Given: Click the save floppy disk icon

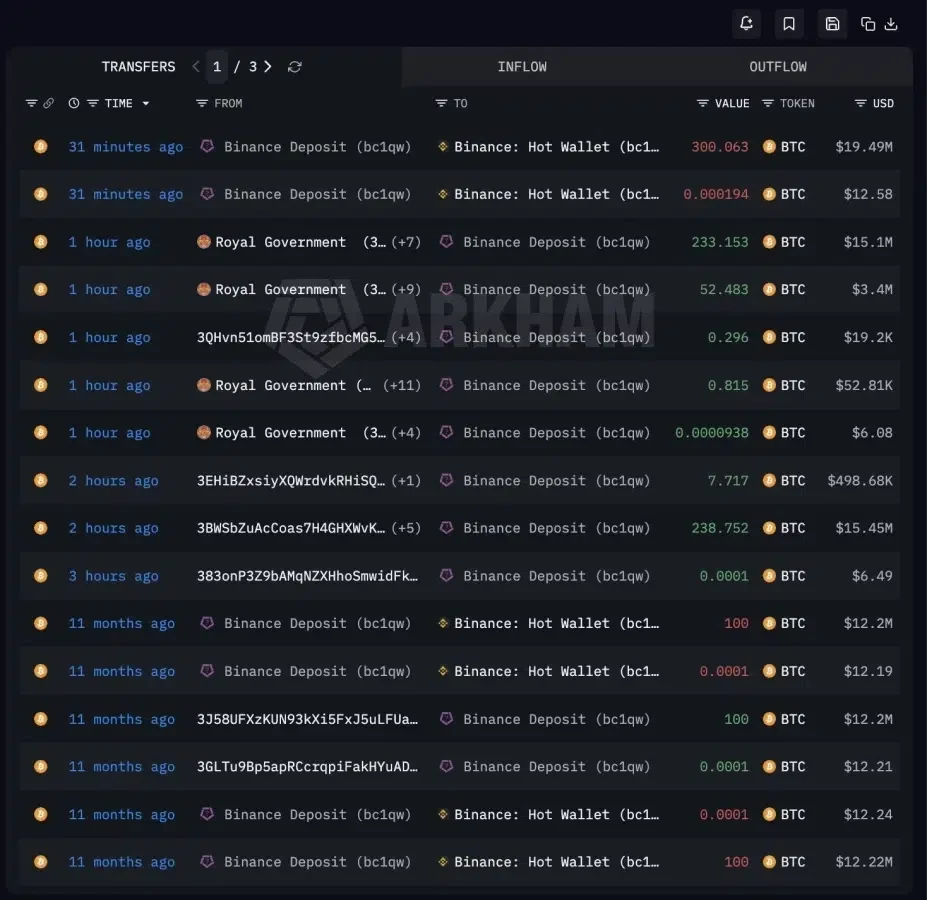Looking at the screenshot, I should click(x=832, y=24).
